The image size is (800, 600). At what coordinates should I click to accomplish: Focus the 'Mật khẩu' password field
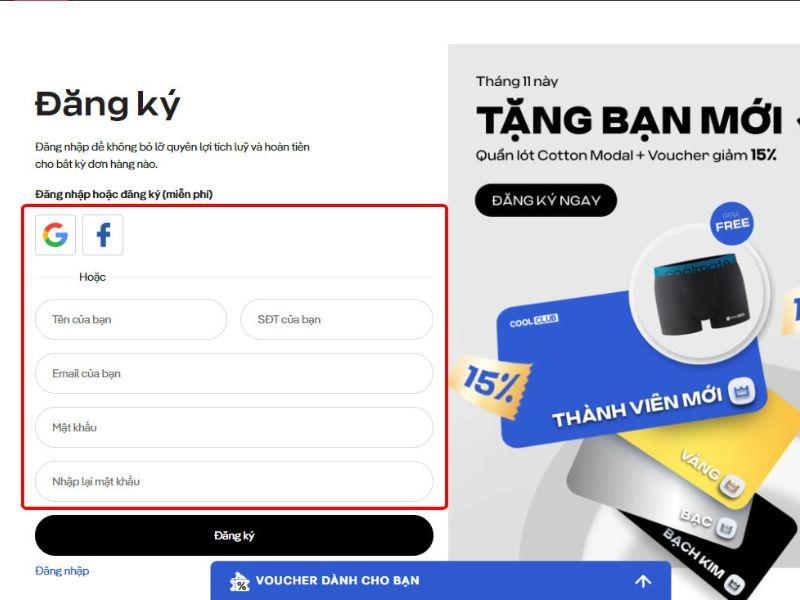coord(234,428)
